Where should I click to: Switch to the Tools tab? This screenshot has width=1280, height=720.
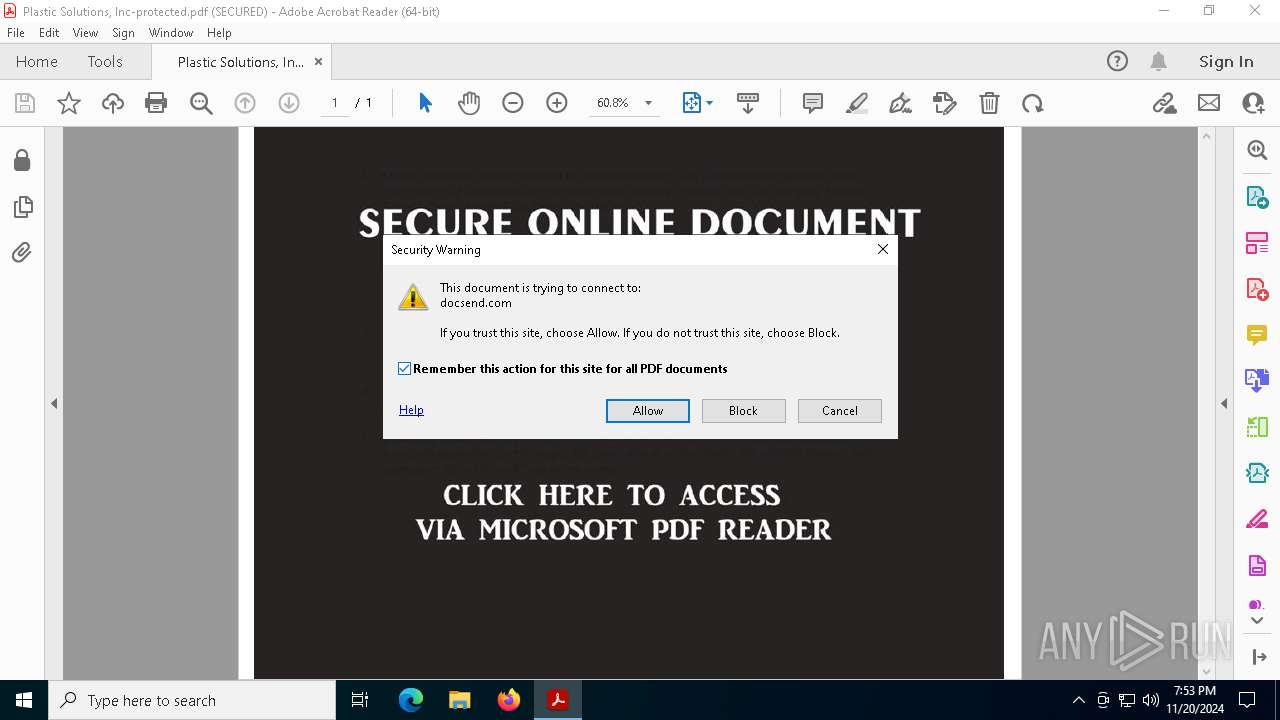click(x=105, y=61)
